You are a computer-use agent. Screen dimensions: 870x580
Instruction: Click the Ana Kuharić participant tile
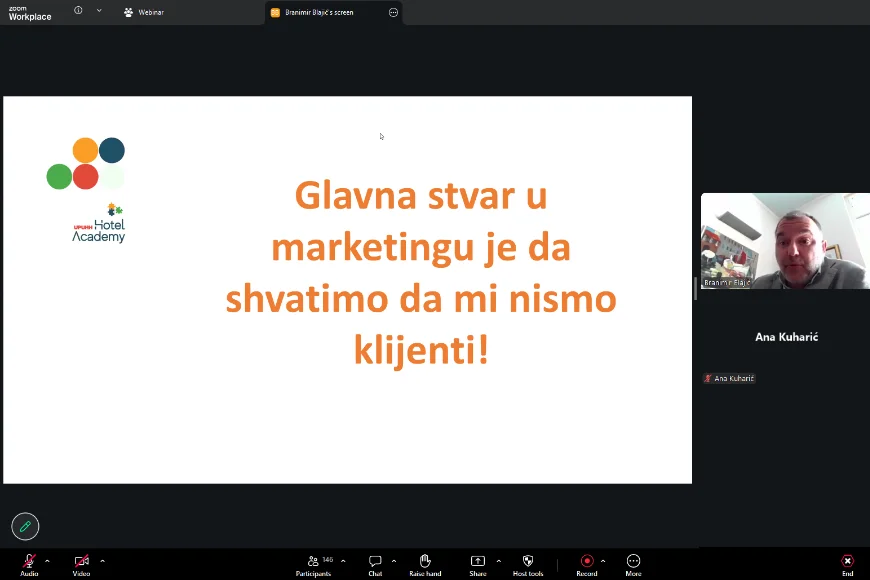(784, 338)
